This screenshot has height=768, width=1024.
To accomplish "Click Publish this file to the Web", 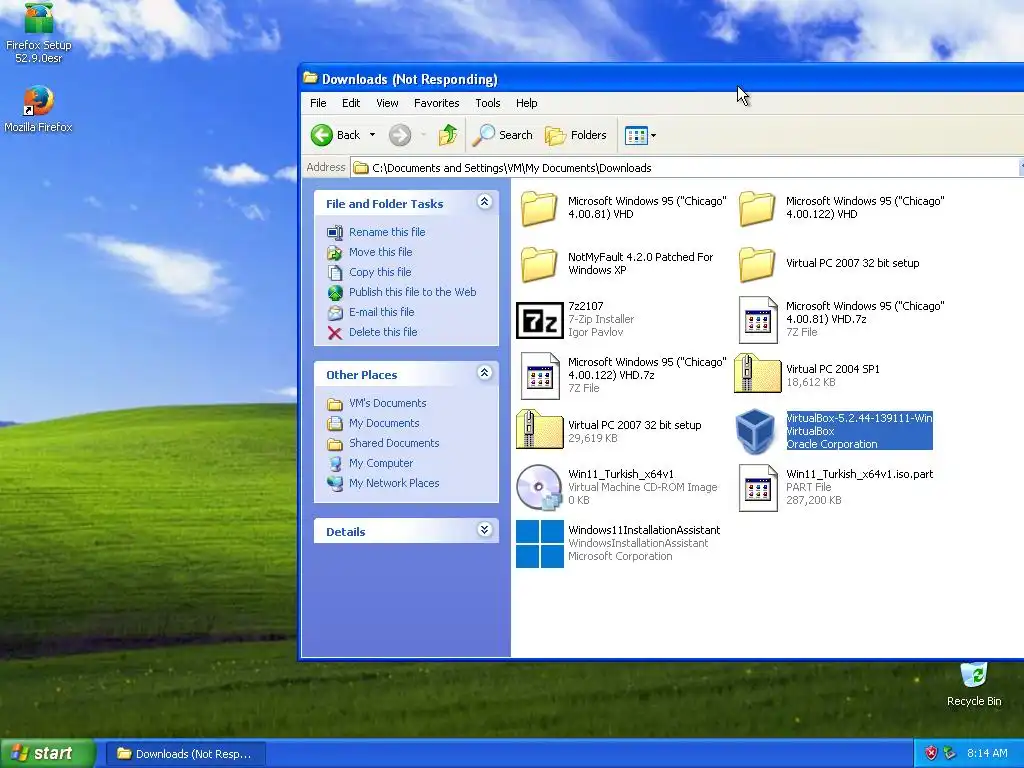I will [x=412, y=292].
